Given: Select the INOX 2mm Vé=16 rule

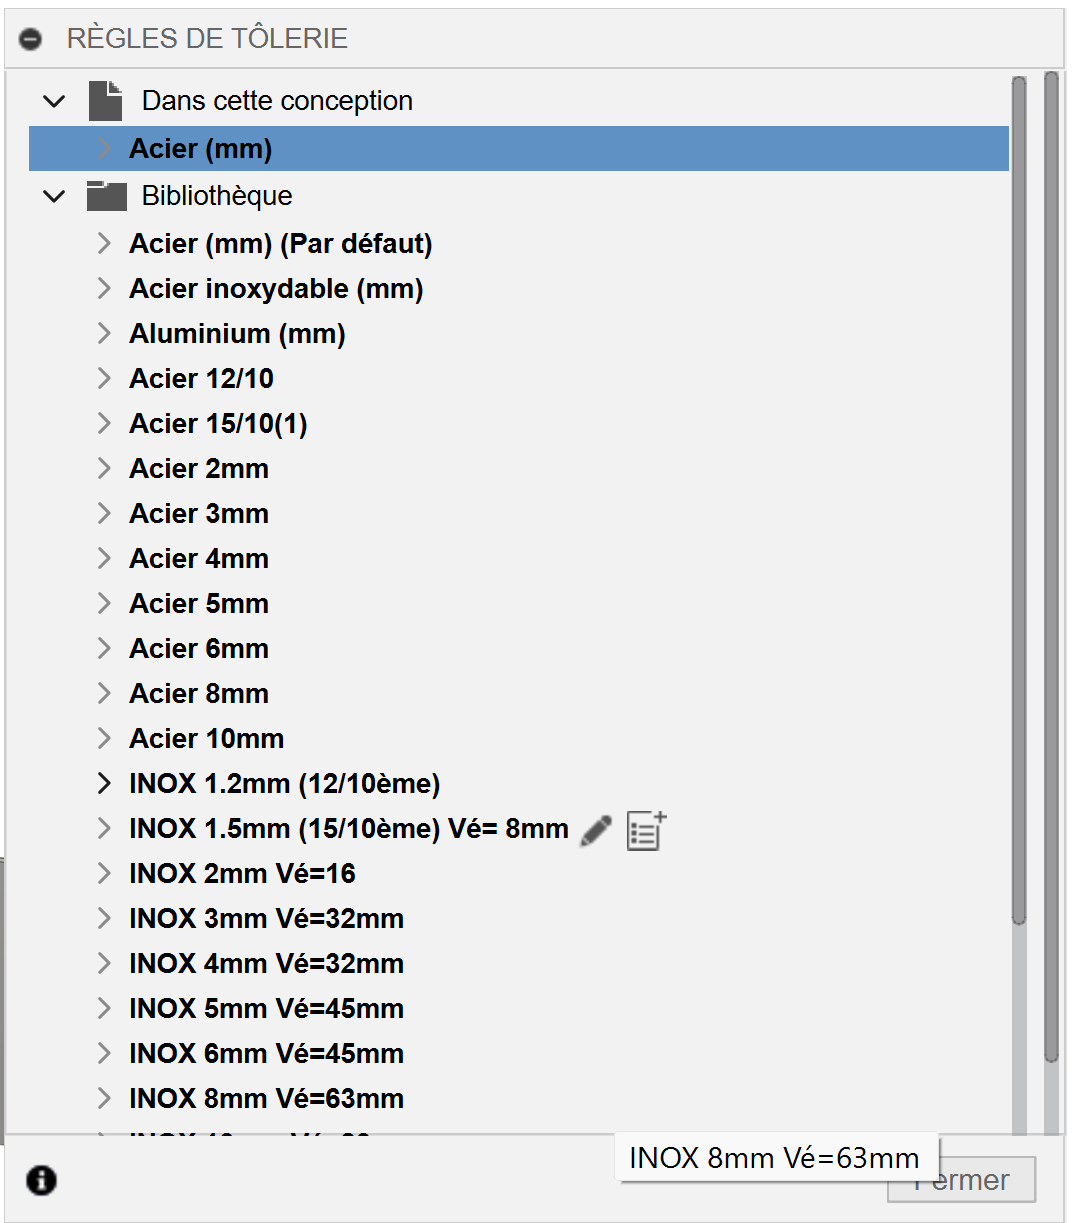Looking at the screenshot, I should point(242,874).
